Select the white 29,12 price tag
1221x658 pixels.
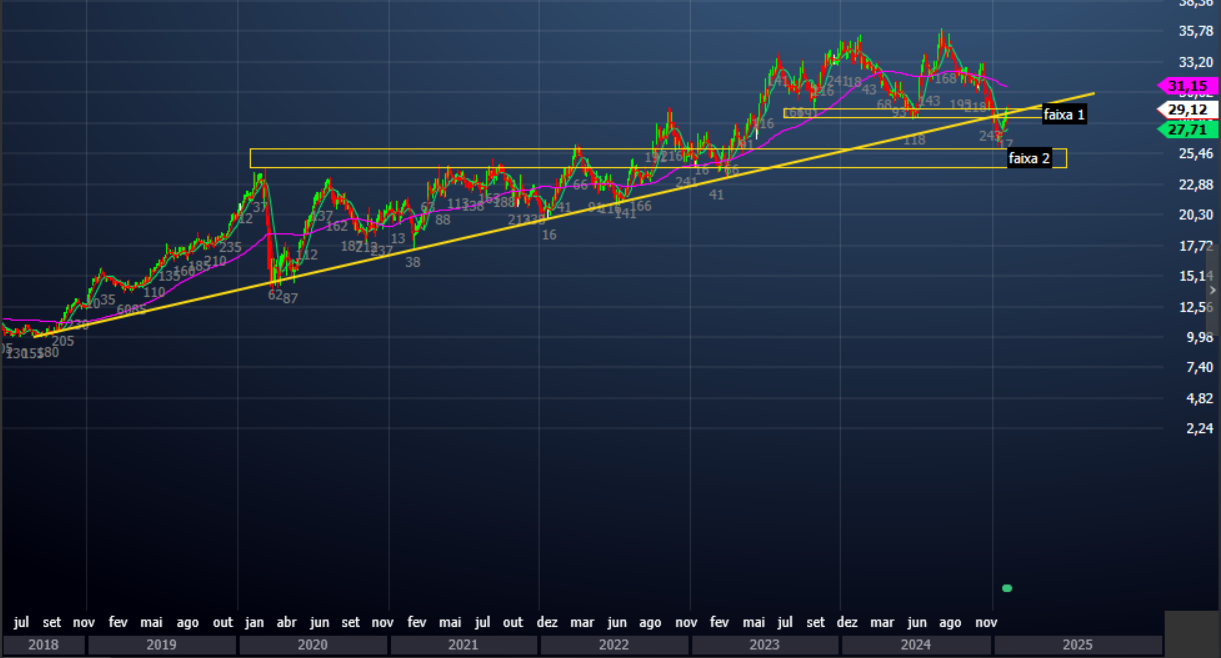(x=1190, y=109)
